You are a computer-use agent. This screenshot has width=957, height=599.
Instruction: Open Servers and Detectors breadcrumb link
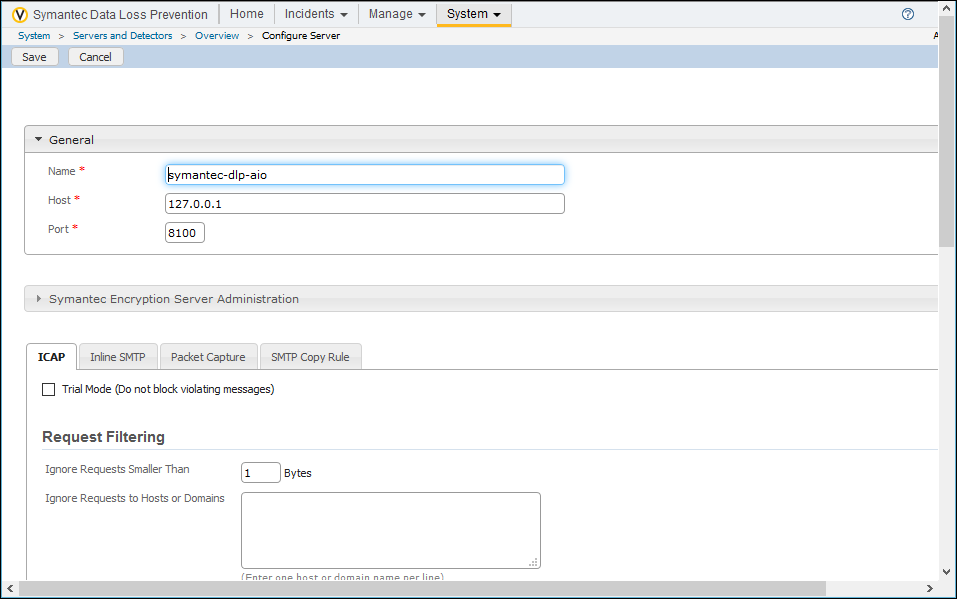pyautogui.click(x=123, y=35)
